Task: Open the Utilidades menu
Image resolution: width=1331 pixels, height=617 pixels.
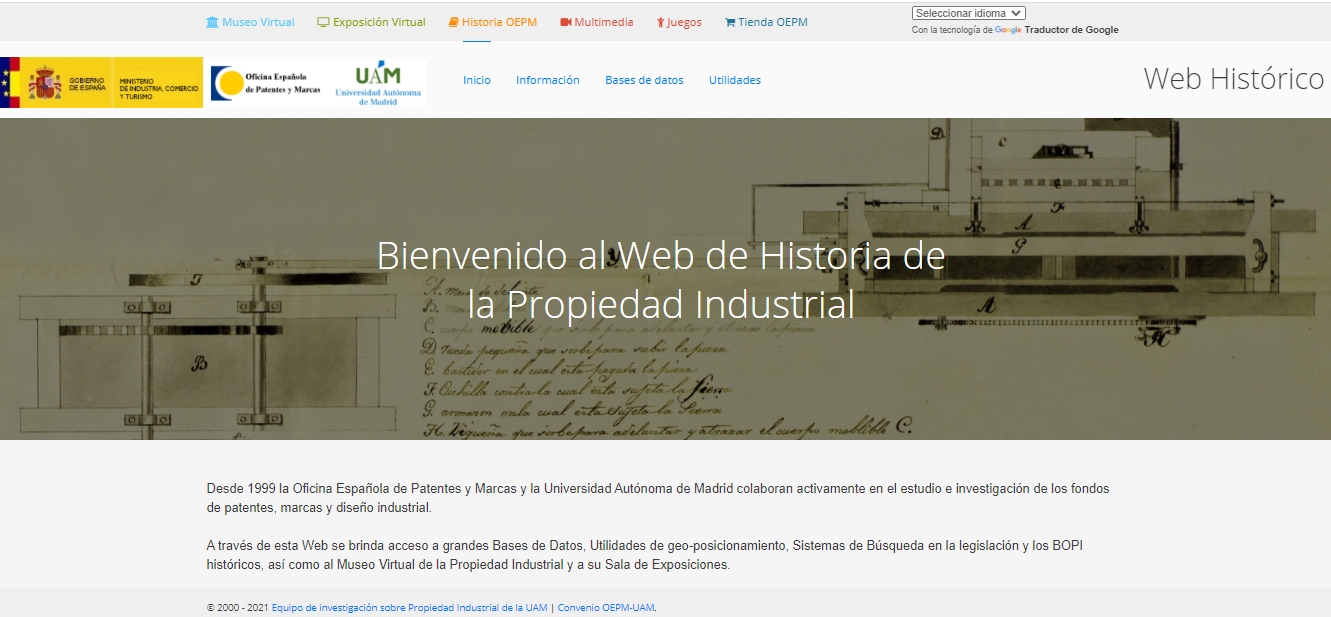Action: [x=735, y=80]
